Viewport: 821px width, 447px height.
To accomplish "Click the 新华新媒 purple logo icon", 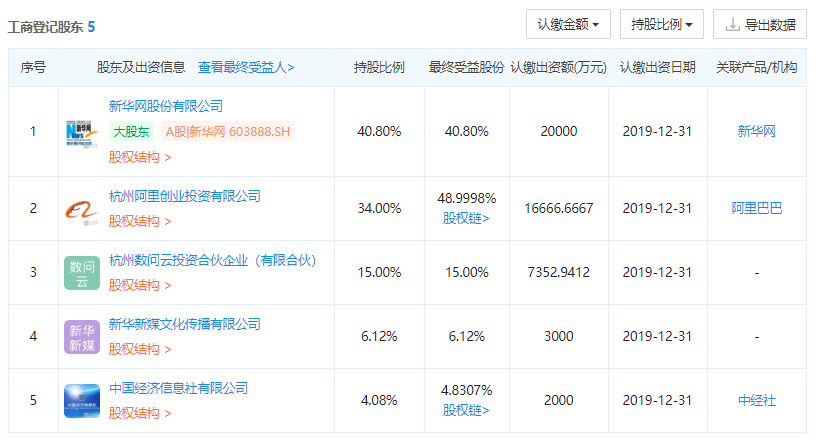I will click(x=82, y=337).
